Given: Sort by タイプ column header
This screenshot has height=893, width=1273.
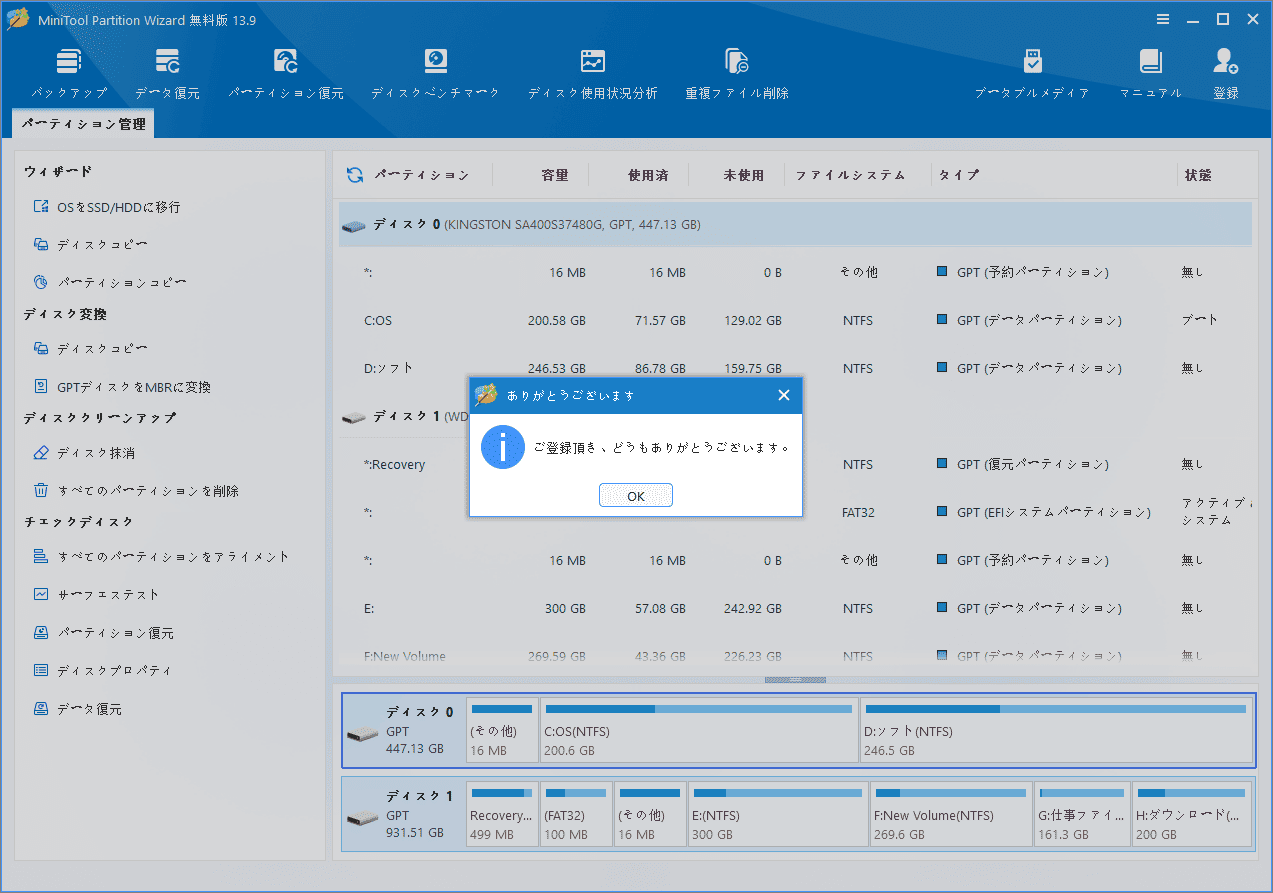Looking at the screenshot, I should click(958, 175).
